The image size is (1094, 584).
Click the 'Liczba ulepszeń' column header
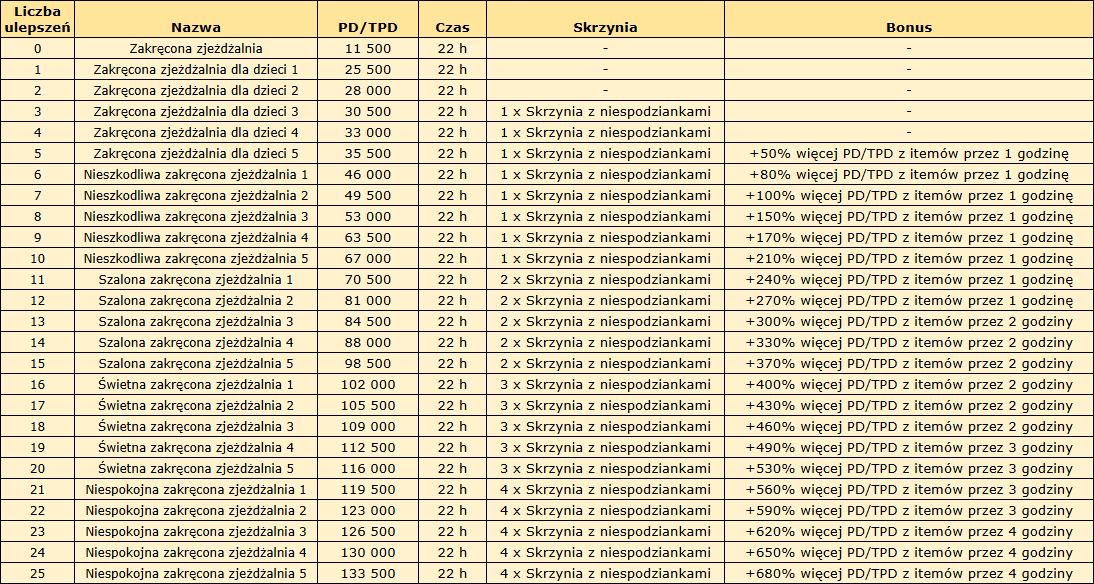[x=38, y=19]
